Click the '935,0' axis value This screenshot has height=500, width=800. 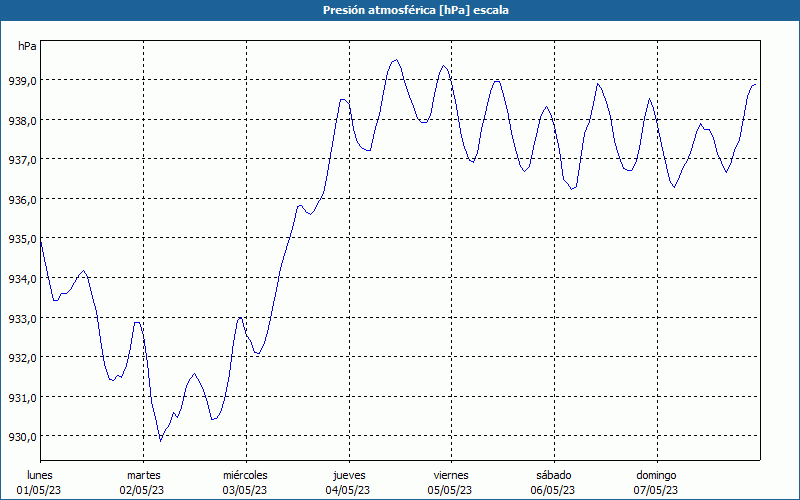(x=22, y=239)
